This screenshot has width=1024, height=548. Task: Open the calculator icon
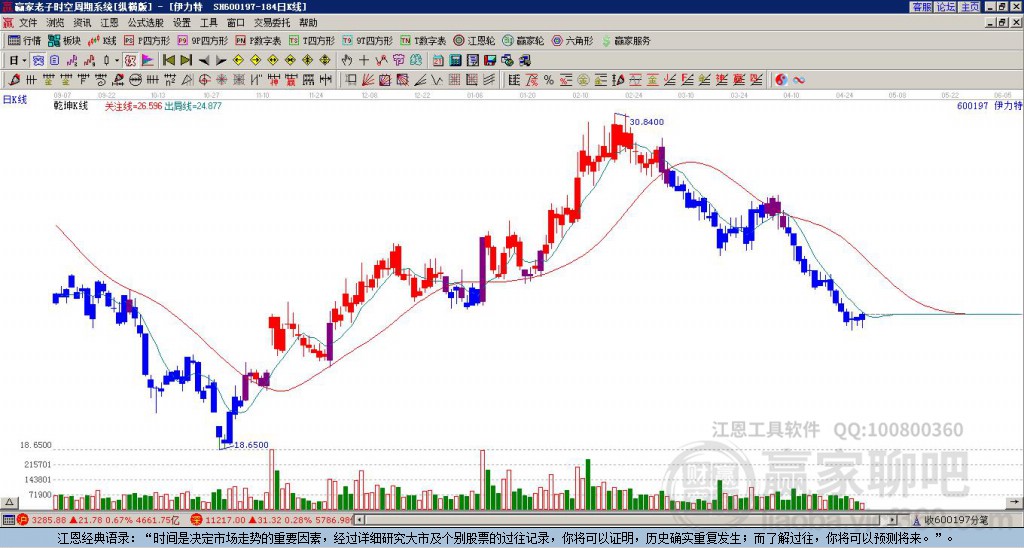455,61
